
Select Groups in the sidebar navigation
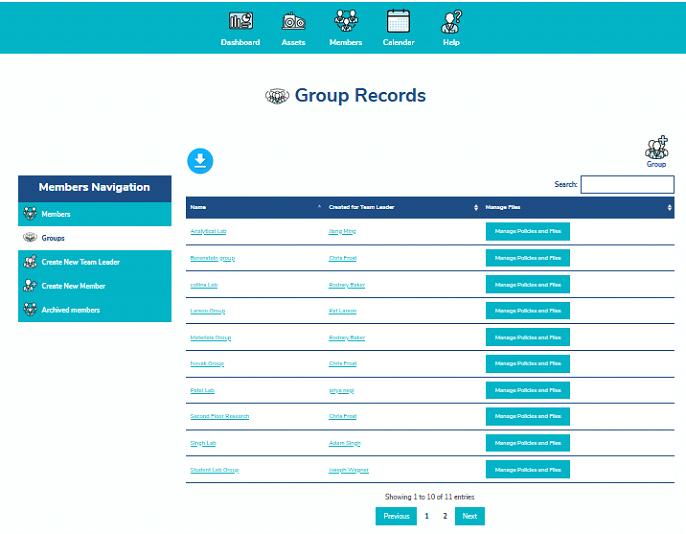pyautogui.click(x=53, y=239)
